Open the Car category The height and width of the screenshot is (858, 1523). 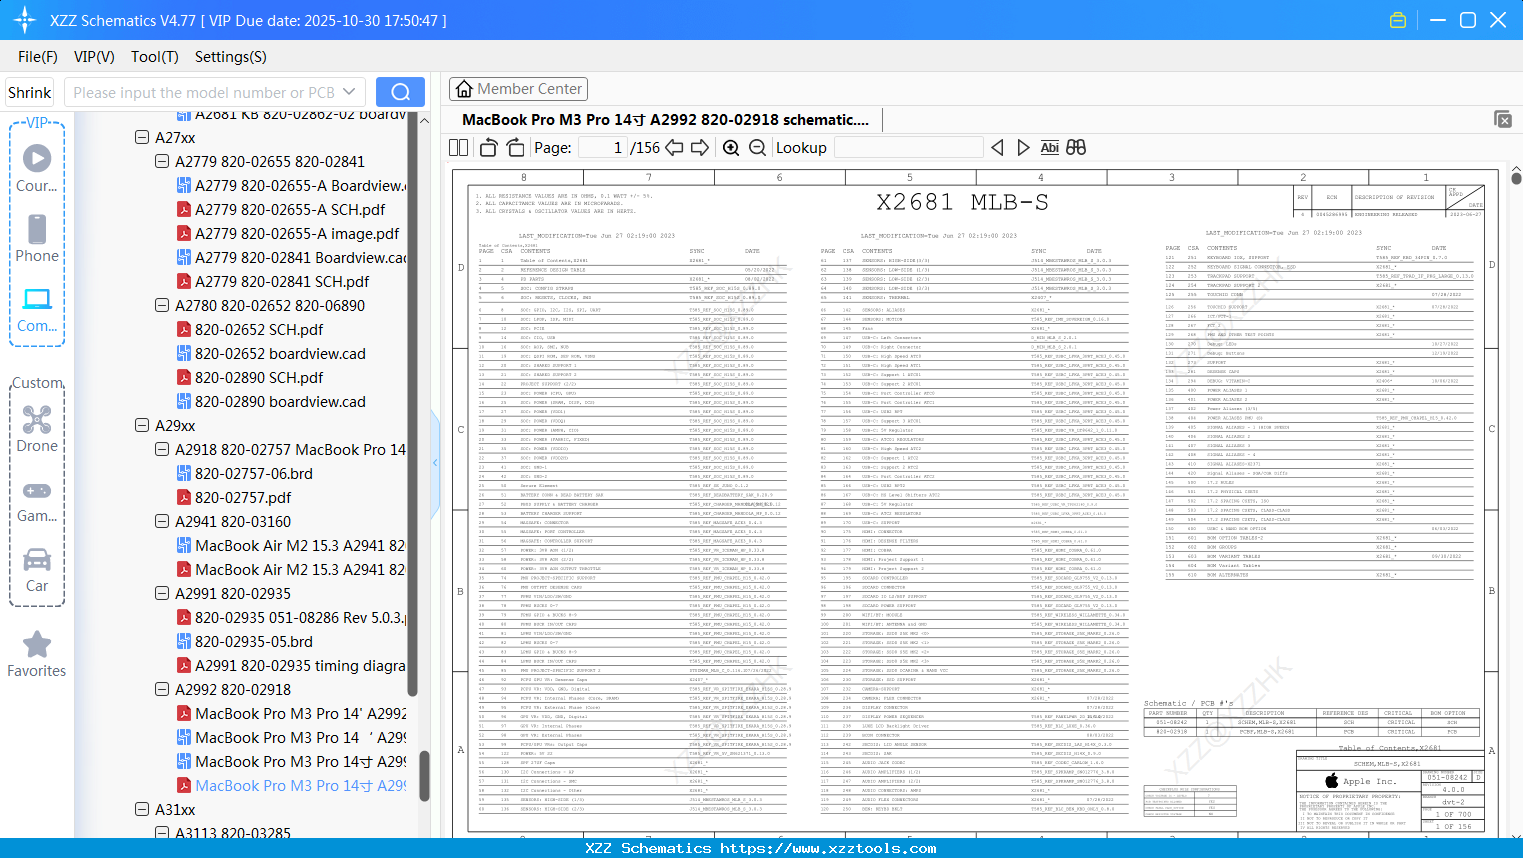pyautogui.click(x=37, y=569)
